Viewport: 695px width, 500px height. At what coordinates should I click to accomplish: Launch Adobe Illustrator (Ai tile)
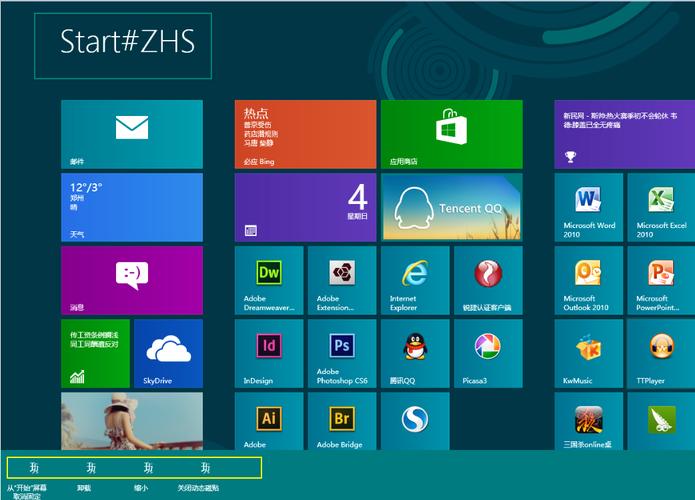pyautogui.click(x=269, y=421)
